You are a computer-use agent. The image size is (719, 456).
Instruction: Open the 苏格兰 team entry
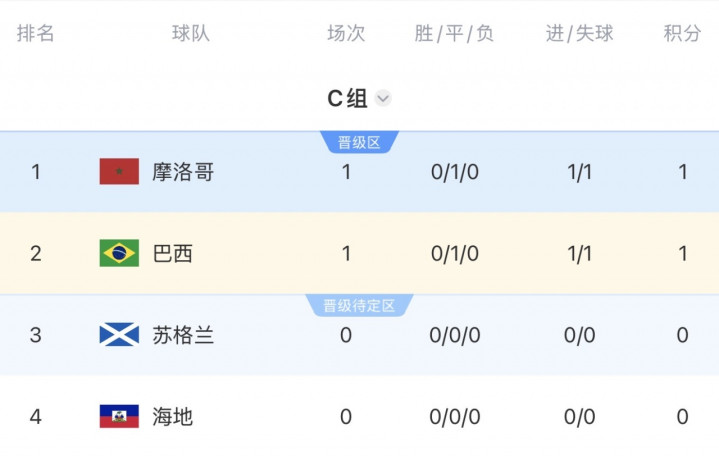tap(183, 335)
